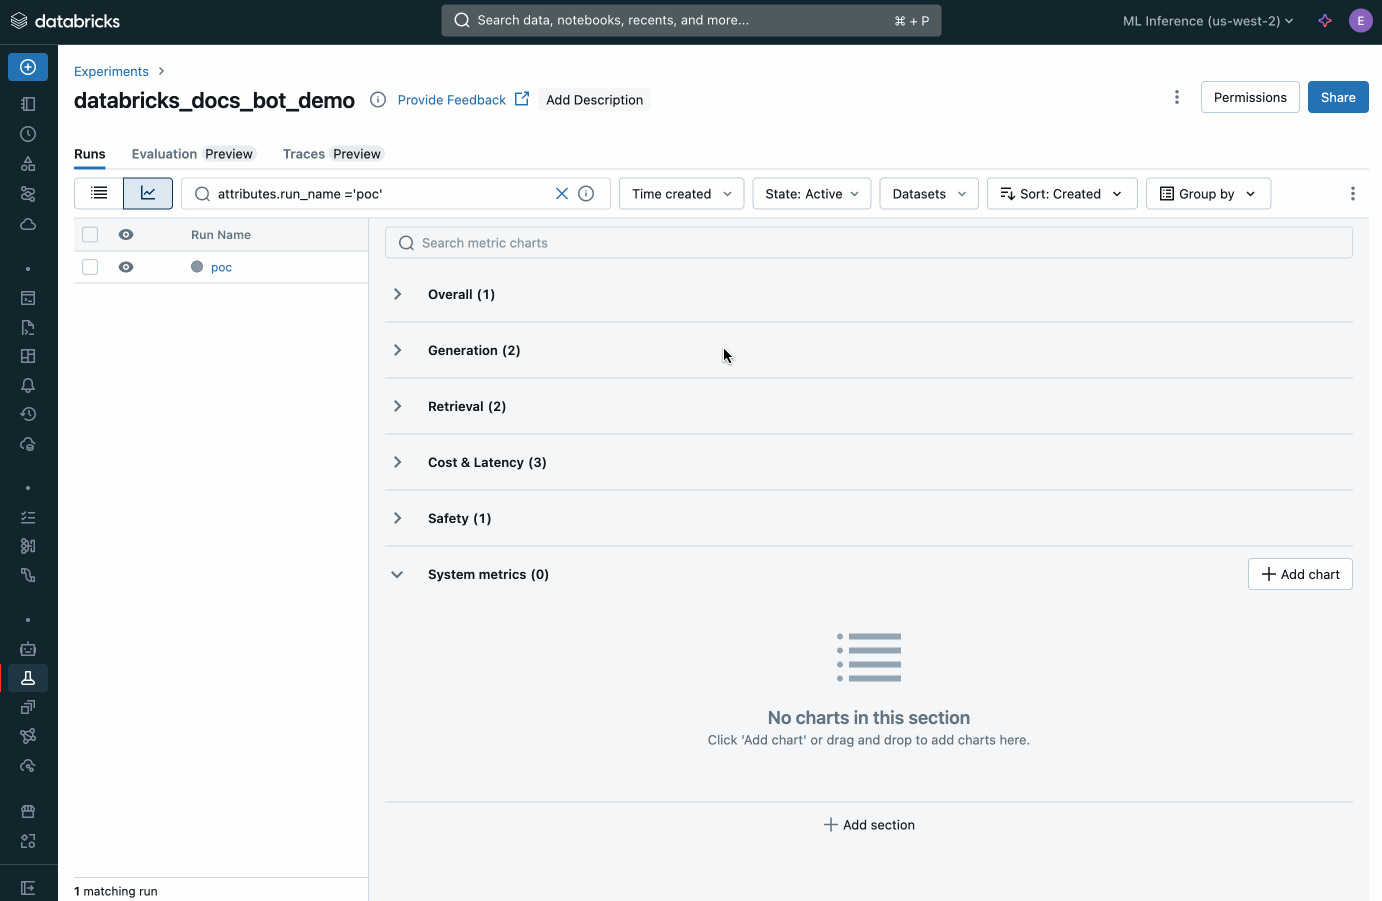The width and height of the screenshot is (1382, 901).
Task: Open the Catalog explorer icon
Action: pyautogui.click(x=28, y=163)
